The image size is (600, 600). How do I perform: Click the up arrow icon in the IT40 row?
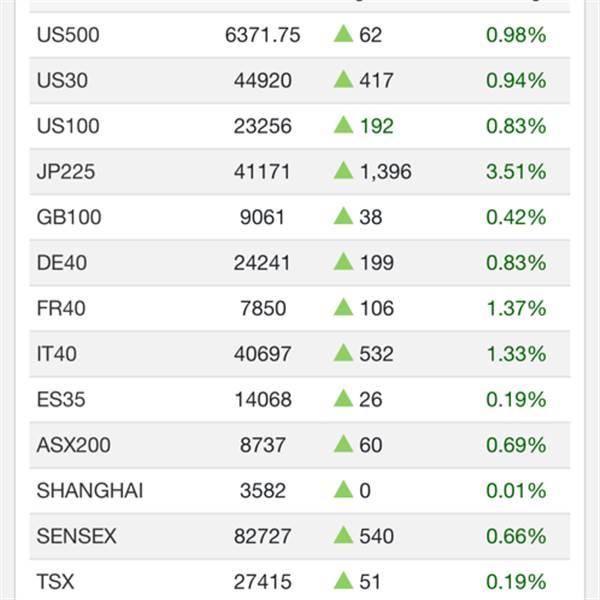coord(343,353)
